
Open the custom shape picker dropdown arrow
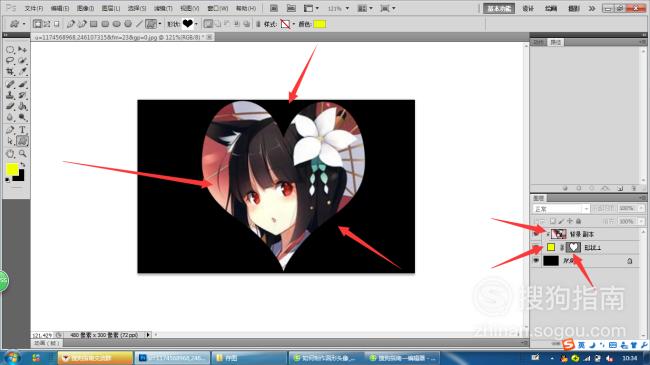tap(196, 24)
